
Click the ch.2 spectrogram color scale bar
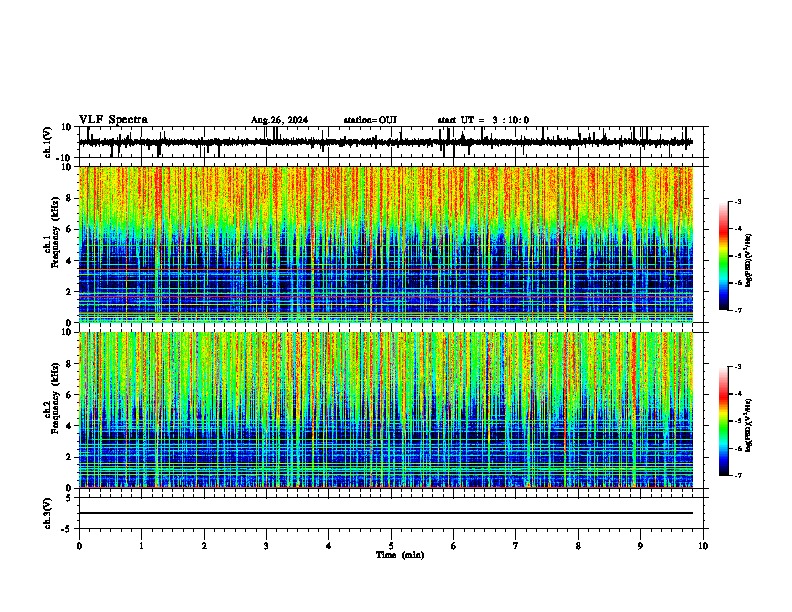723,421
